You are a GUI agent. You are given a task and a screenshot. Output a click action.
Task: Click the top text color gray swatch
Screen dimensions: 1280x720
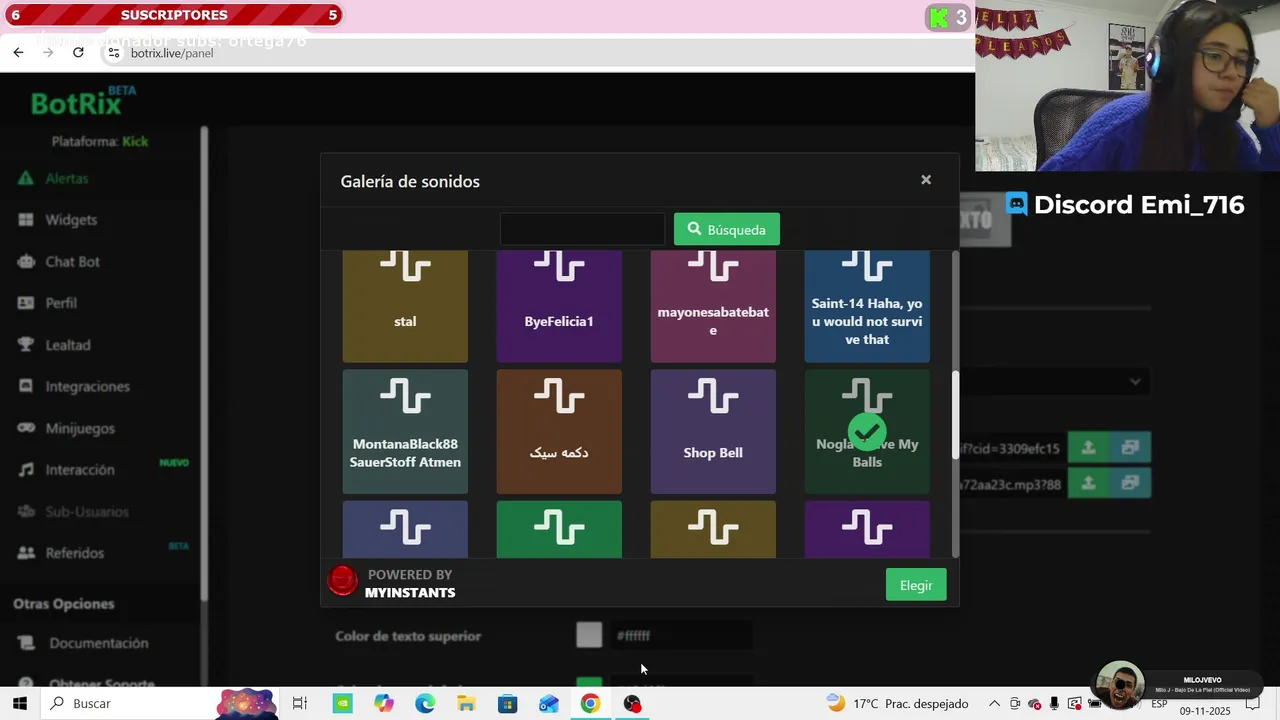(589, 635)
